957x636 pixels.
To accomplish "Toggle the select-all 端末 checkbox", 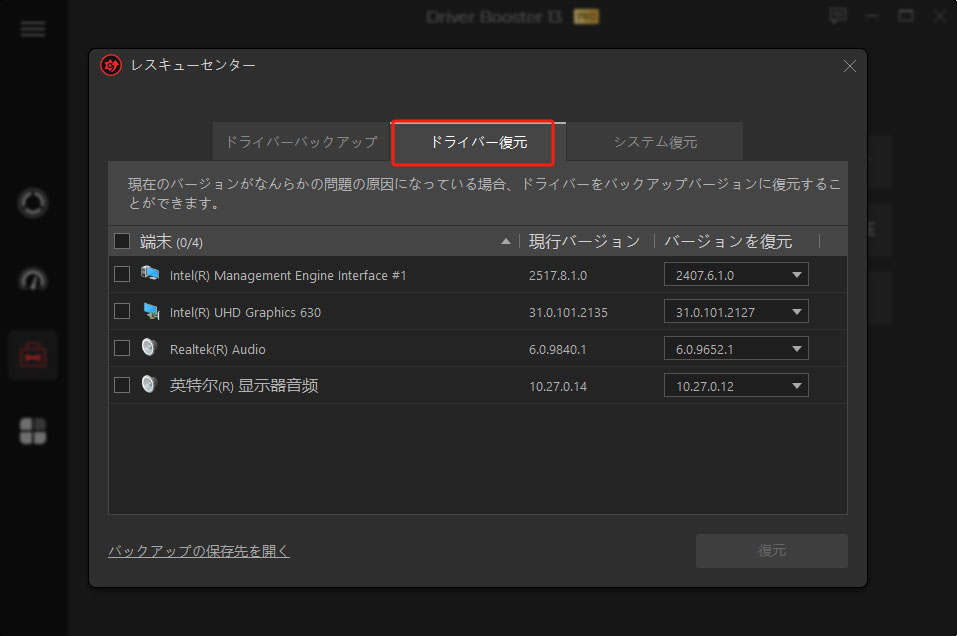I will coord(122,241).
